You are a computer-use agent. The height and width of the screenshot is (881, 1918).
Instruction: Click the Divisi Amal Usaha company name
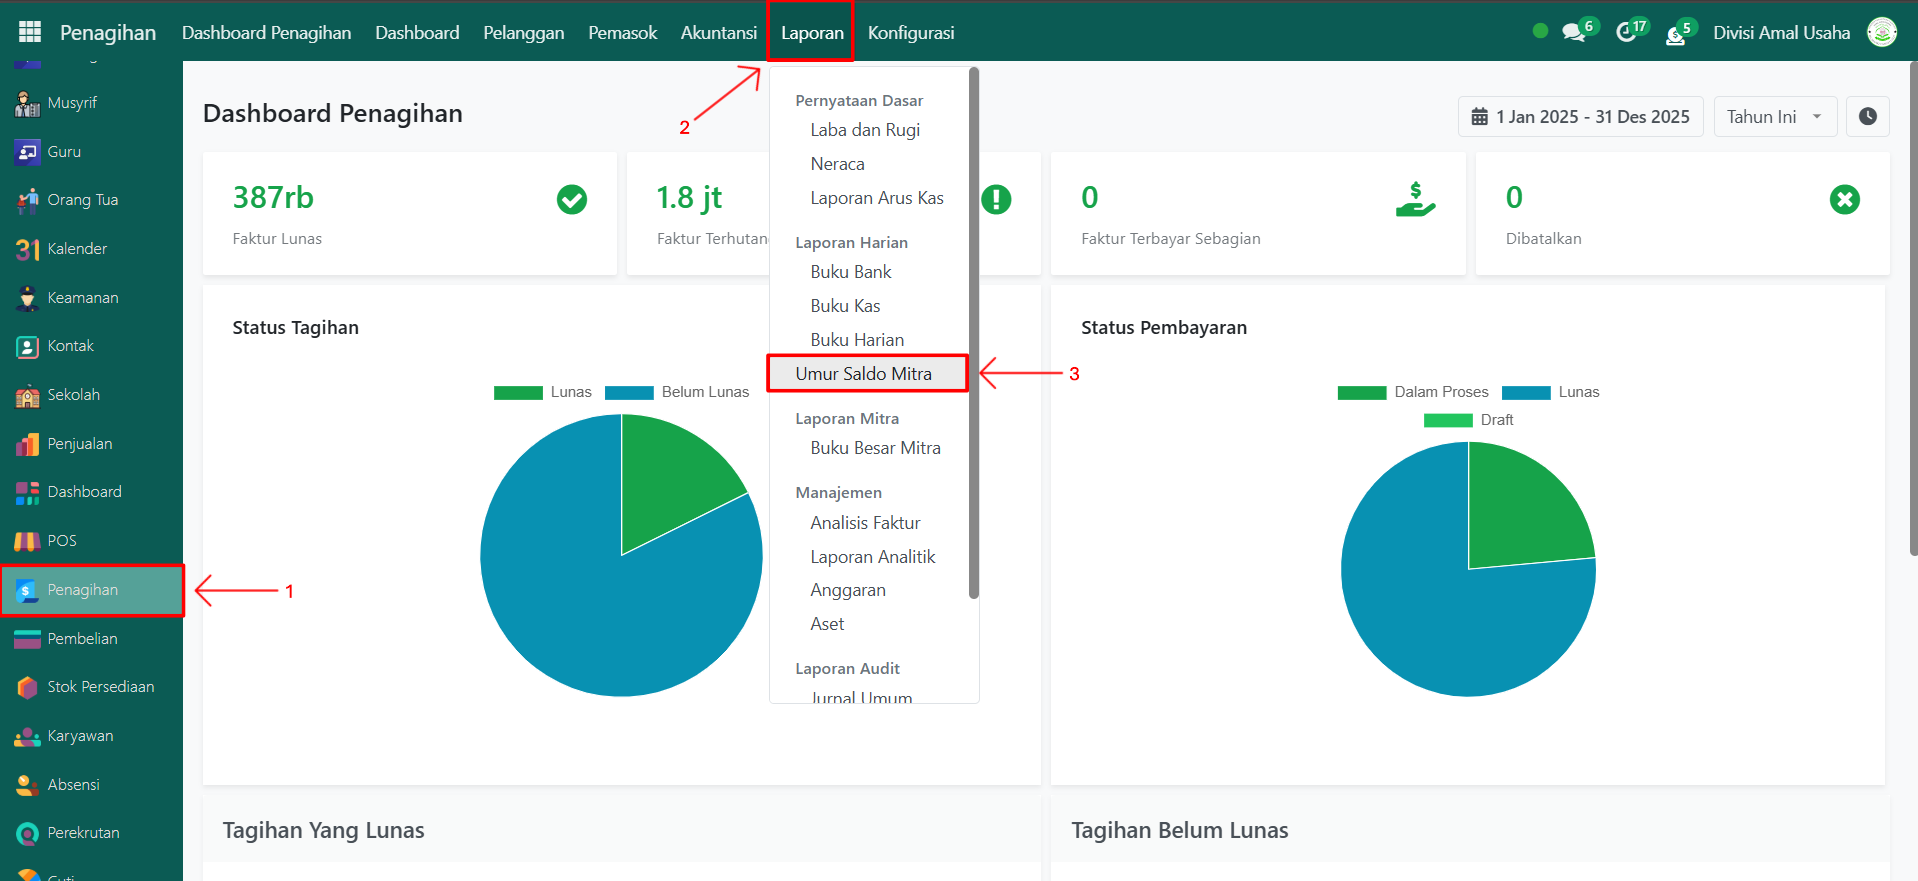click(x=1781, y=33)
